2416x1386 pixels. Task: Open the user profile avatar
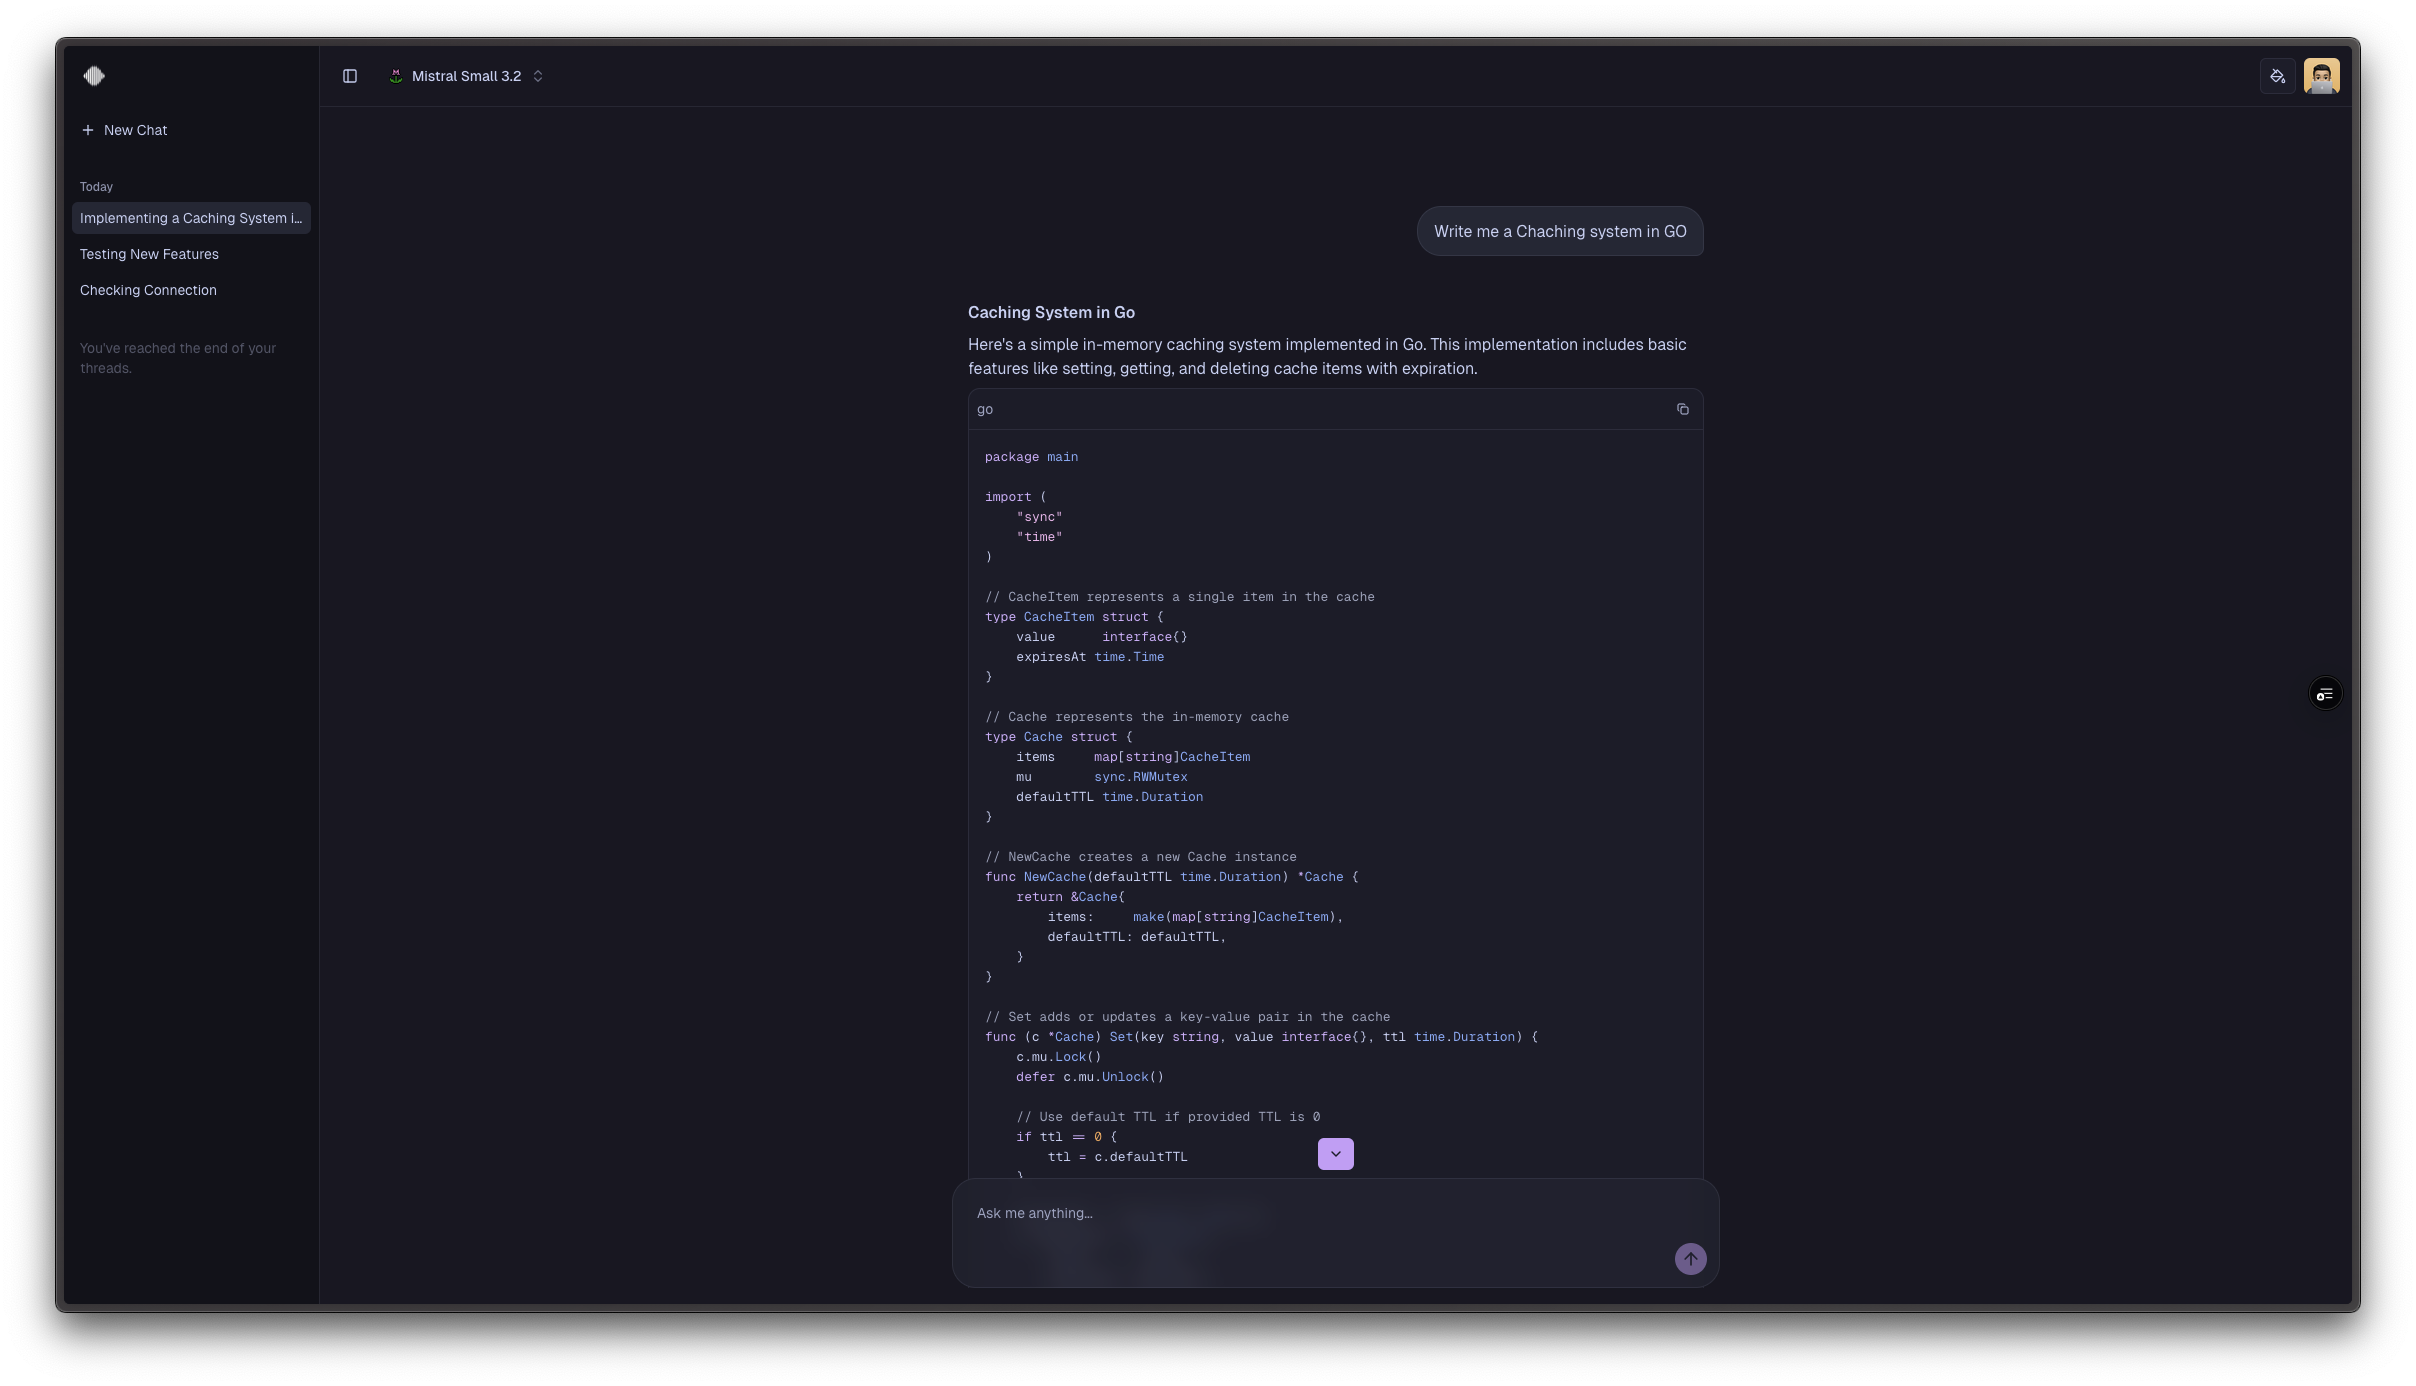pos(2321,76)
